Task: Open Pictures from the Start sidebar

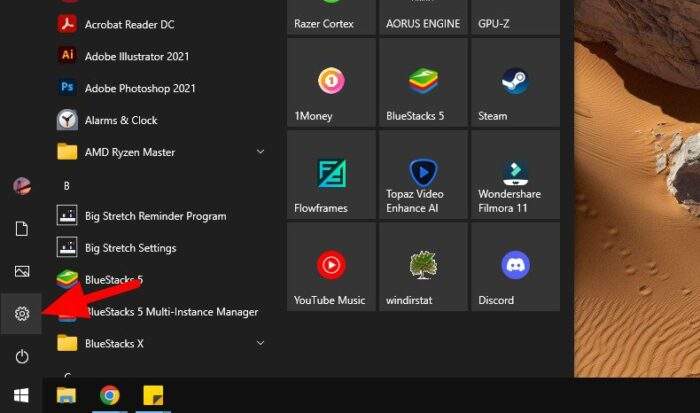Action: (21, 271)
